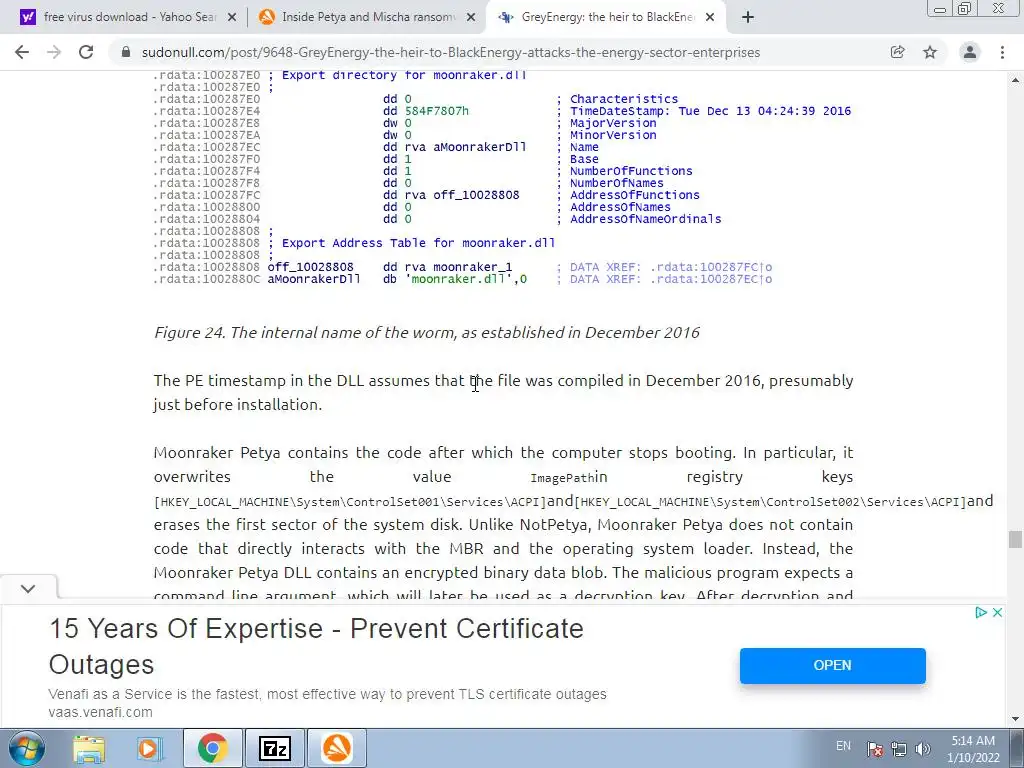Screen dimensions: 1024x768
Task: Open network status tray icon
Action: click(x=899, y=749)
